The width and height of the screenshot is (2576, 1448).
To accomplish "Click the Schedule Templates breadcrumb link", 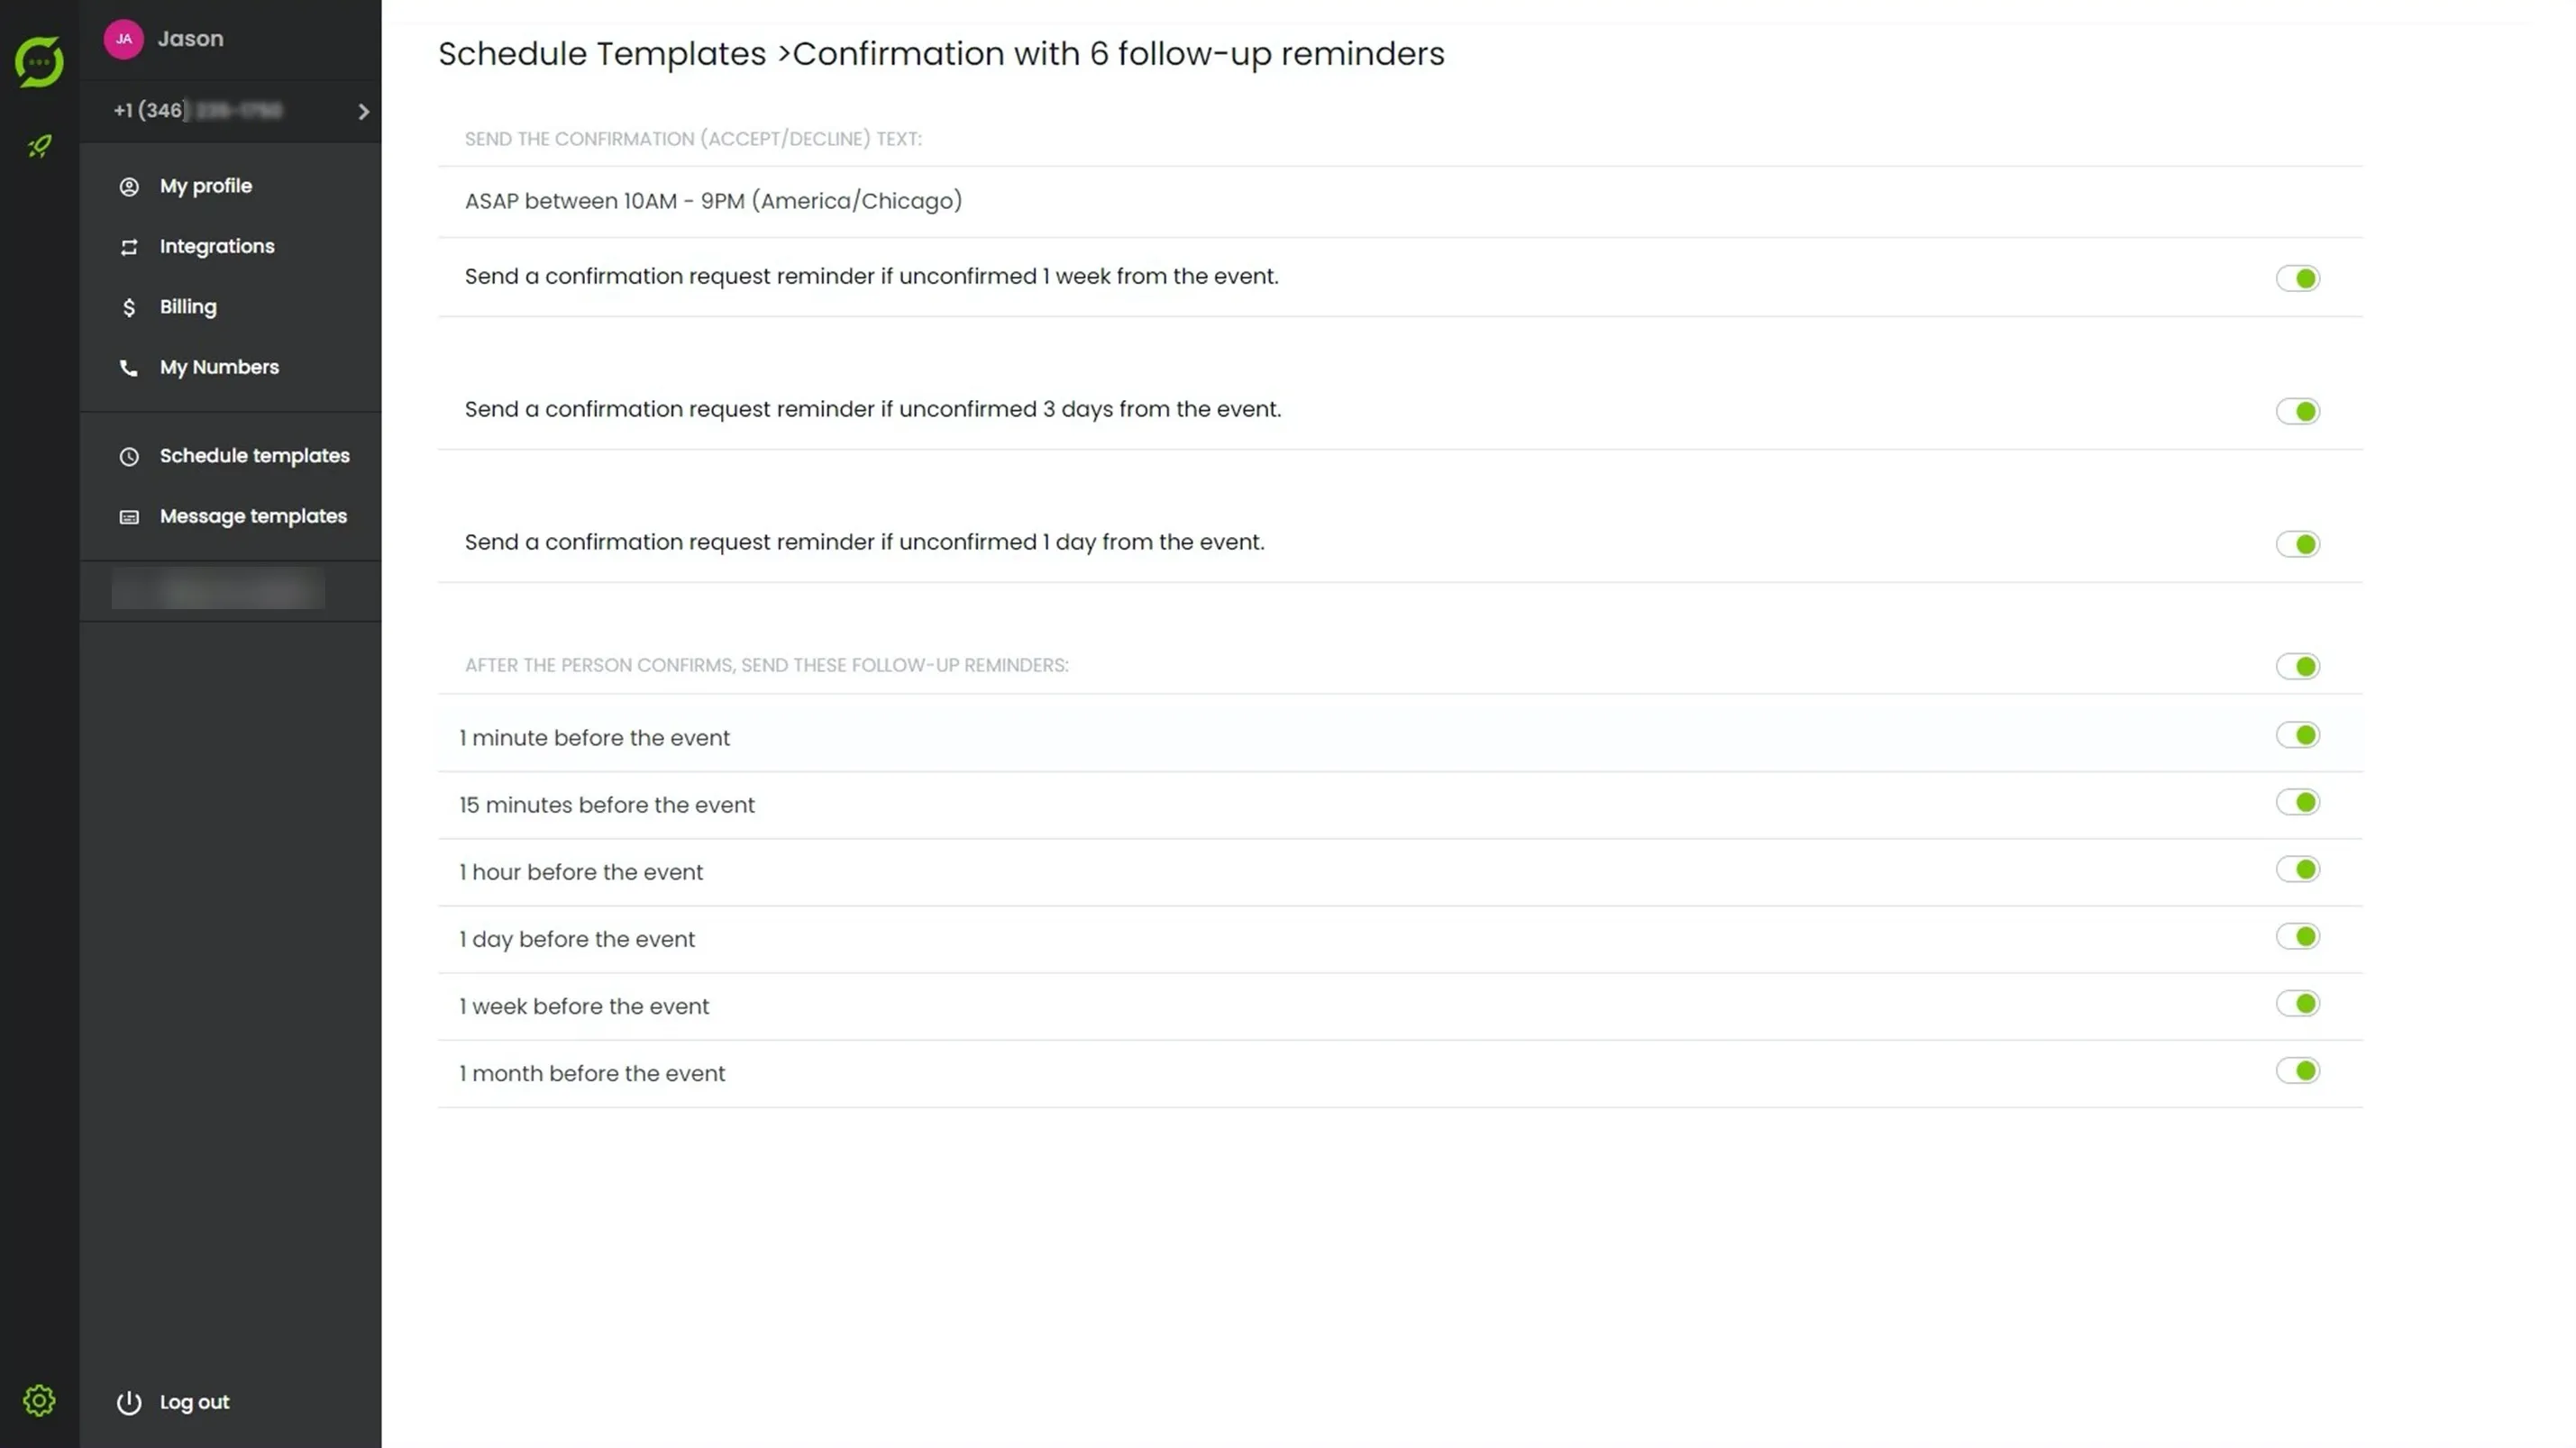I will [x=602, y=54].
